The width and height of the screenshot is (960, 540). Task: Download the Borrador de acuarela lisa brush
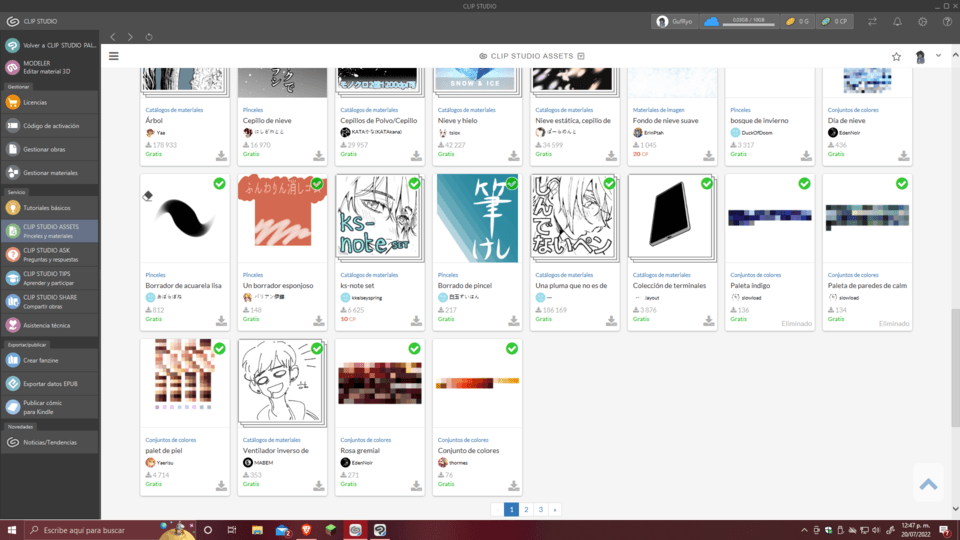tap(221, 321)
